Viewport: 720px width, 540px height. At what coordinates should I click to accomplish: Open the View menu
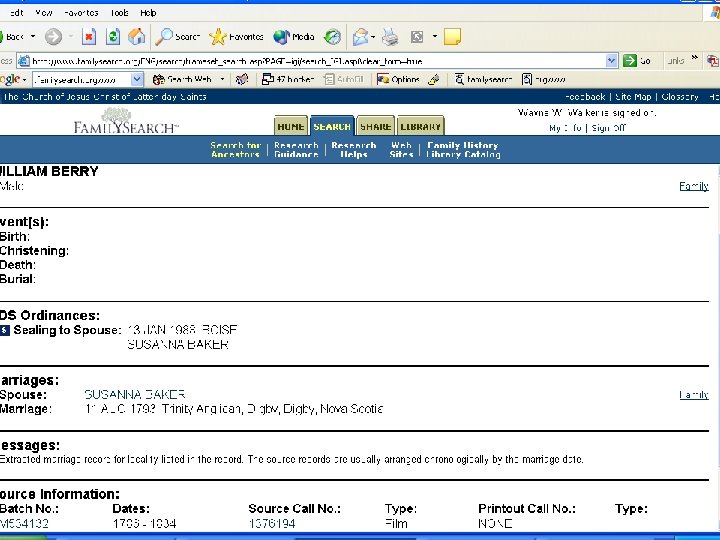pyautogui.click(x=44, y=13)
